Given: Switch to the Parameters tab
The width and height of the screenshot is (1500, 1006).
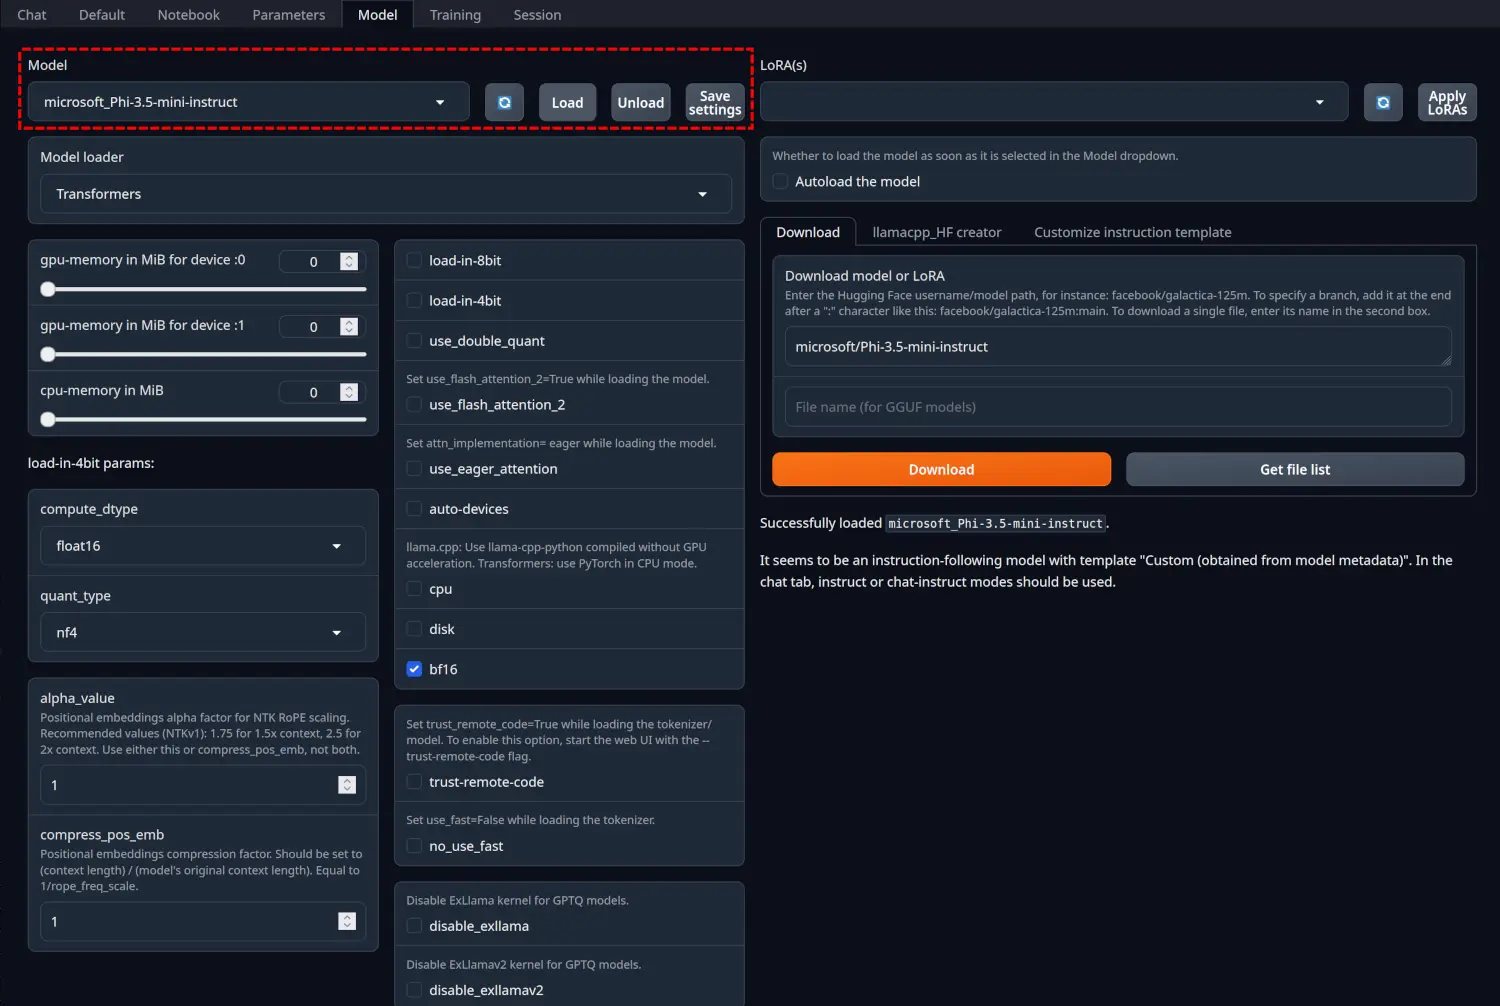Looking at the screenshot, I should click(x=288, y=15).
